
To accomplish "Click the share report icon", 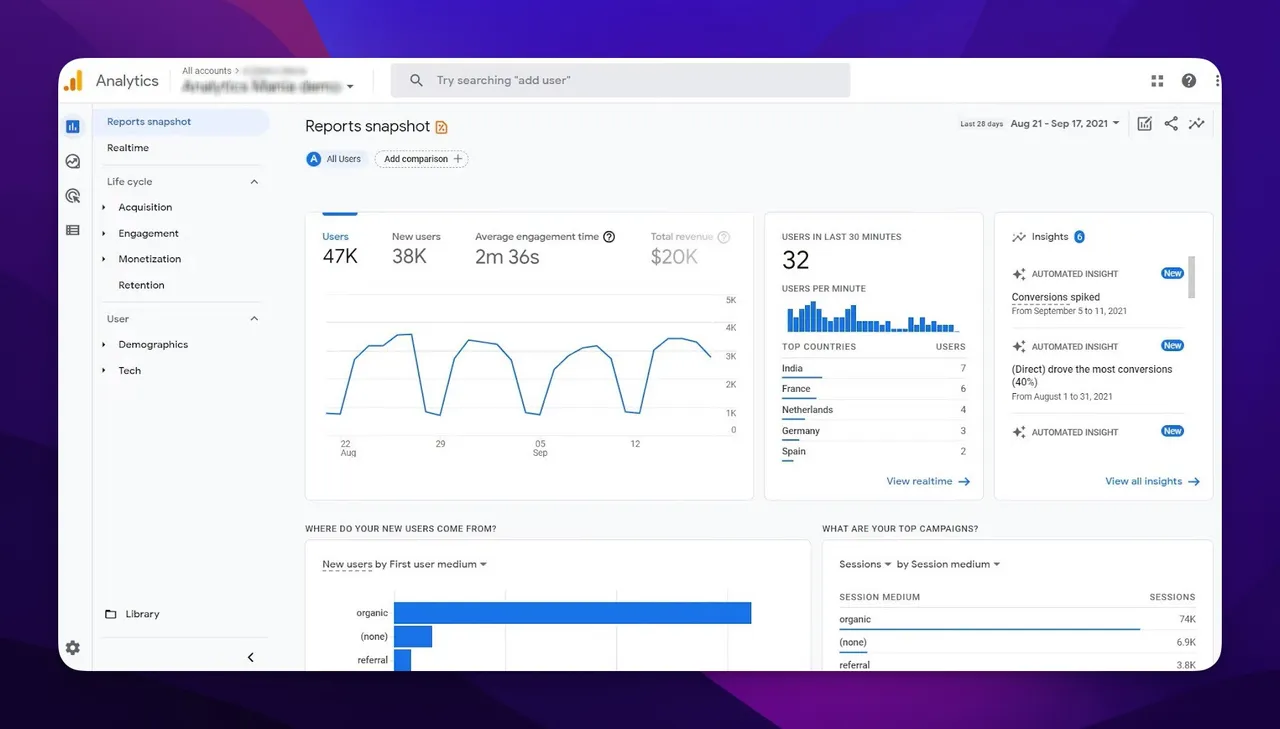I will pos(1171,123).
